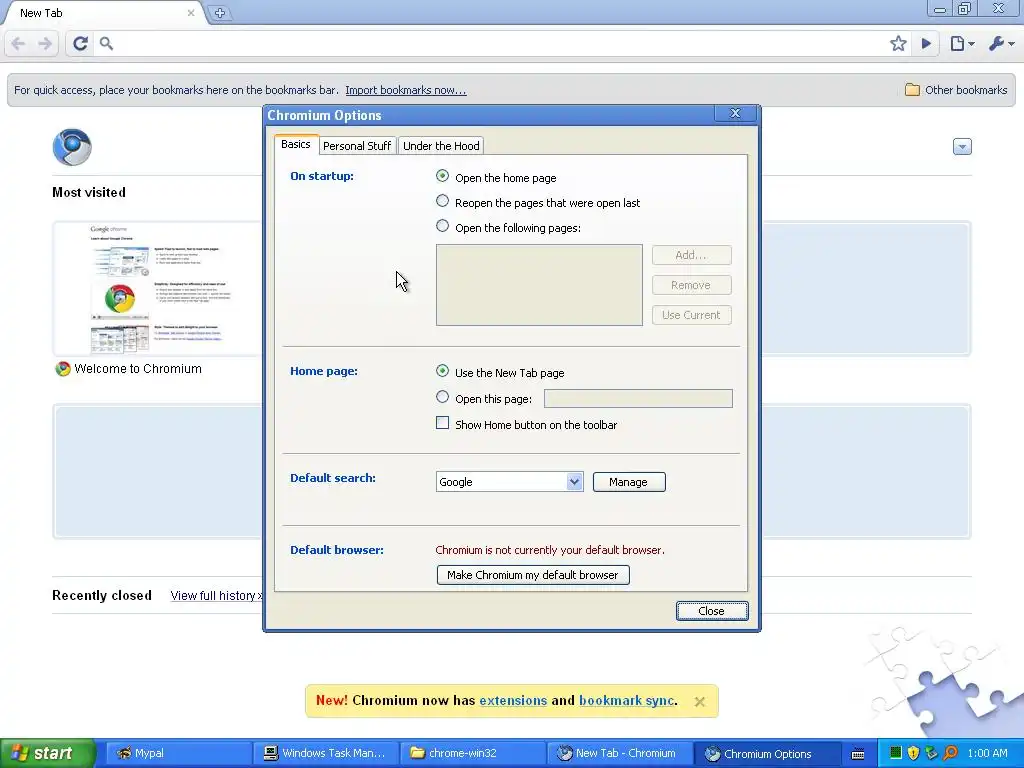Select Use the New Tab page radio
This screenshot has width=1024, height=768.
(x=442, y=370)
